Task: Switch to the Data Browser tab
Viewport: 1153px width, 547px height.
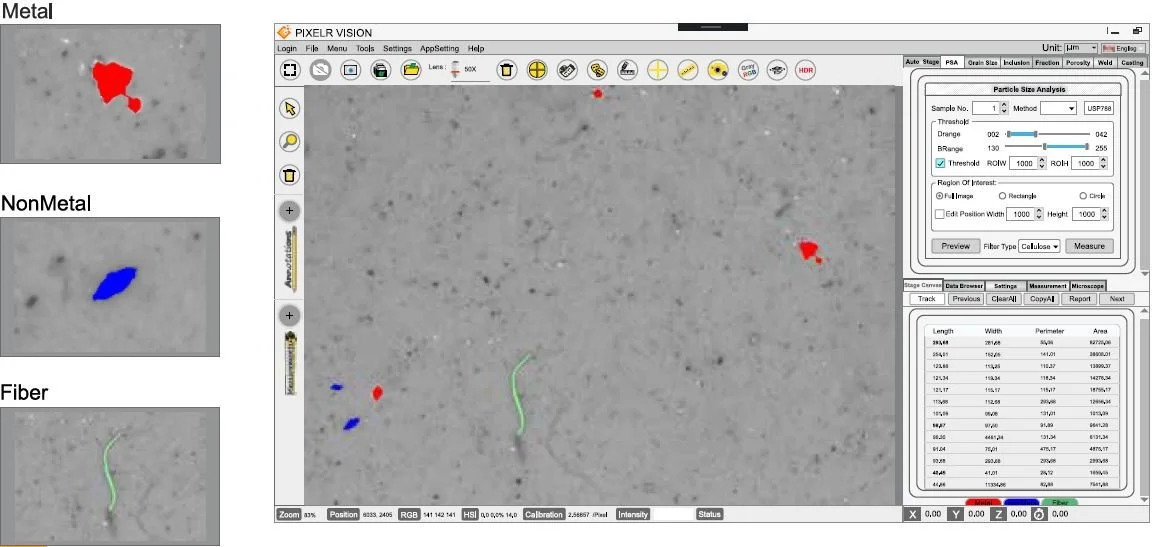Action: tap(964, 286)
